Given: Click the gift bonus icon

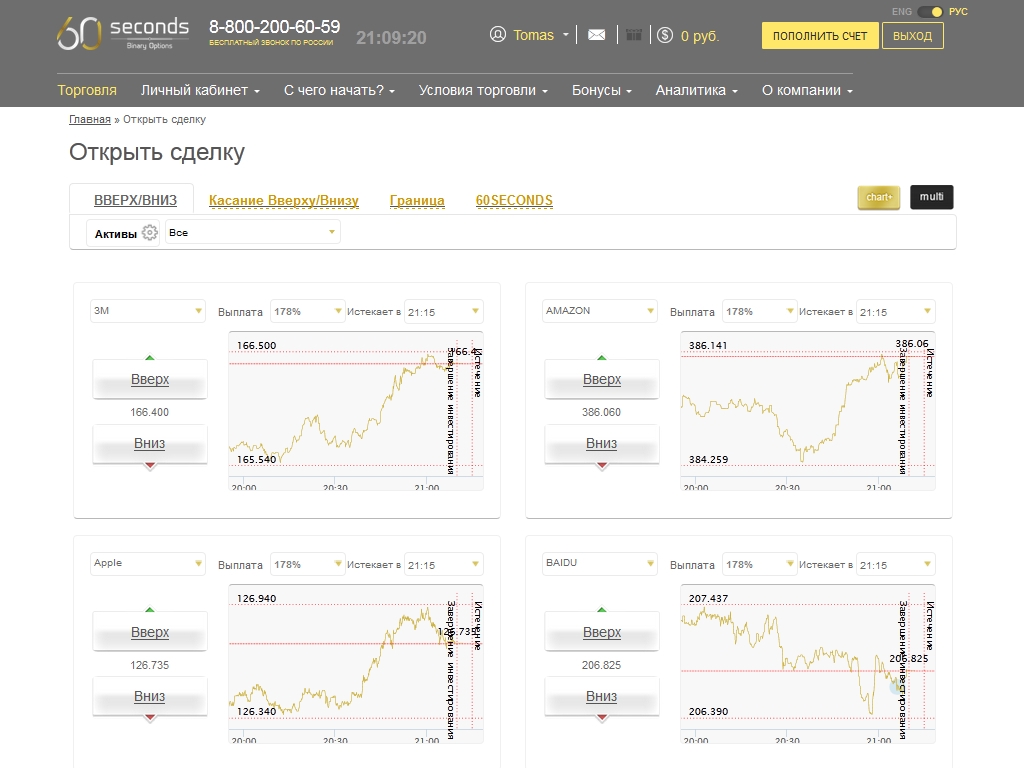Looking at the screenshot, I should (x=633, y=35).
